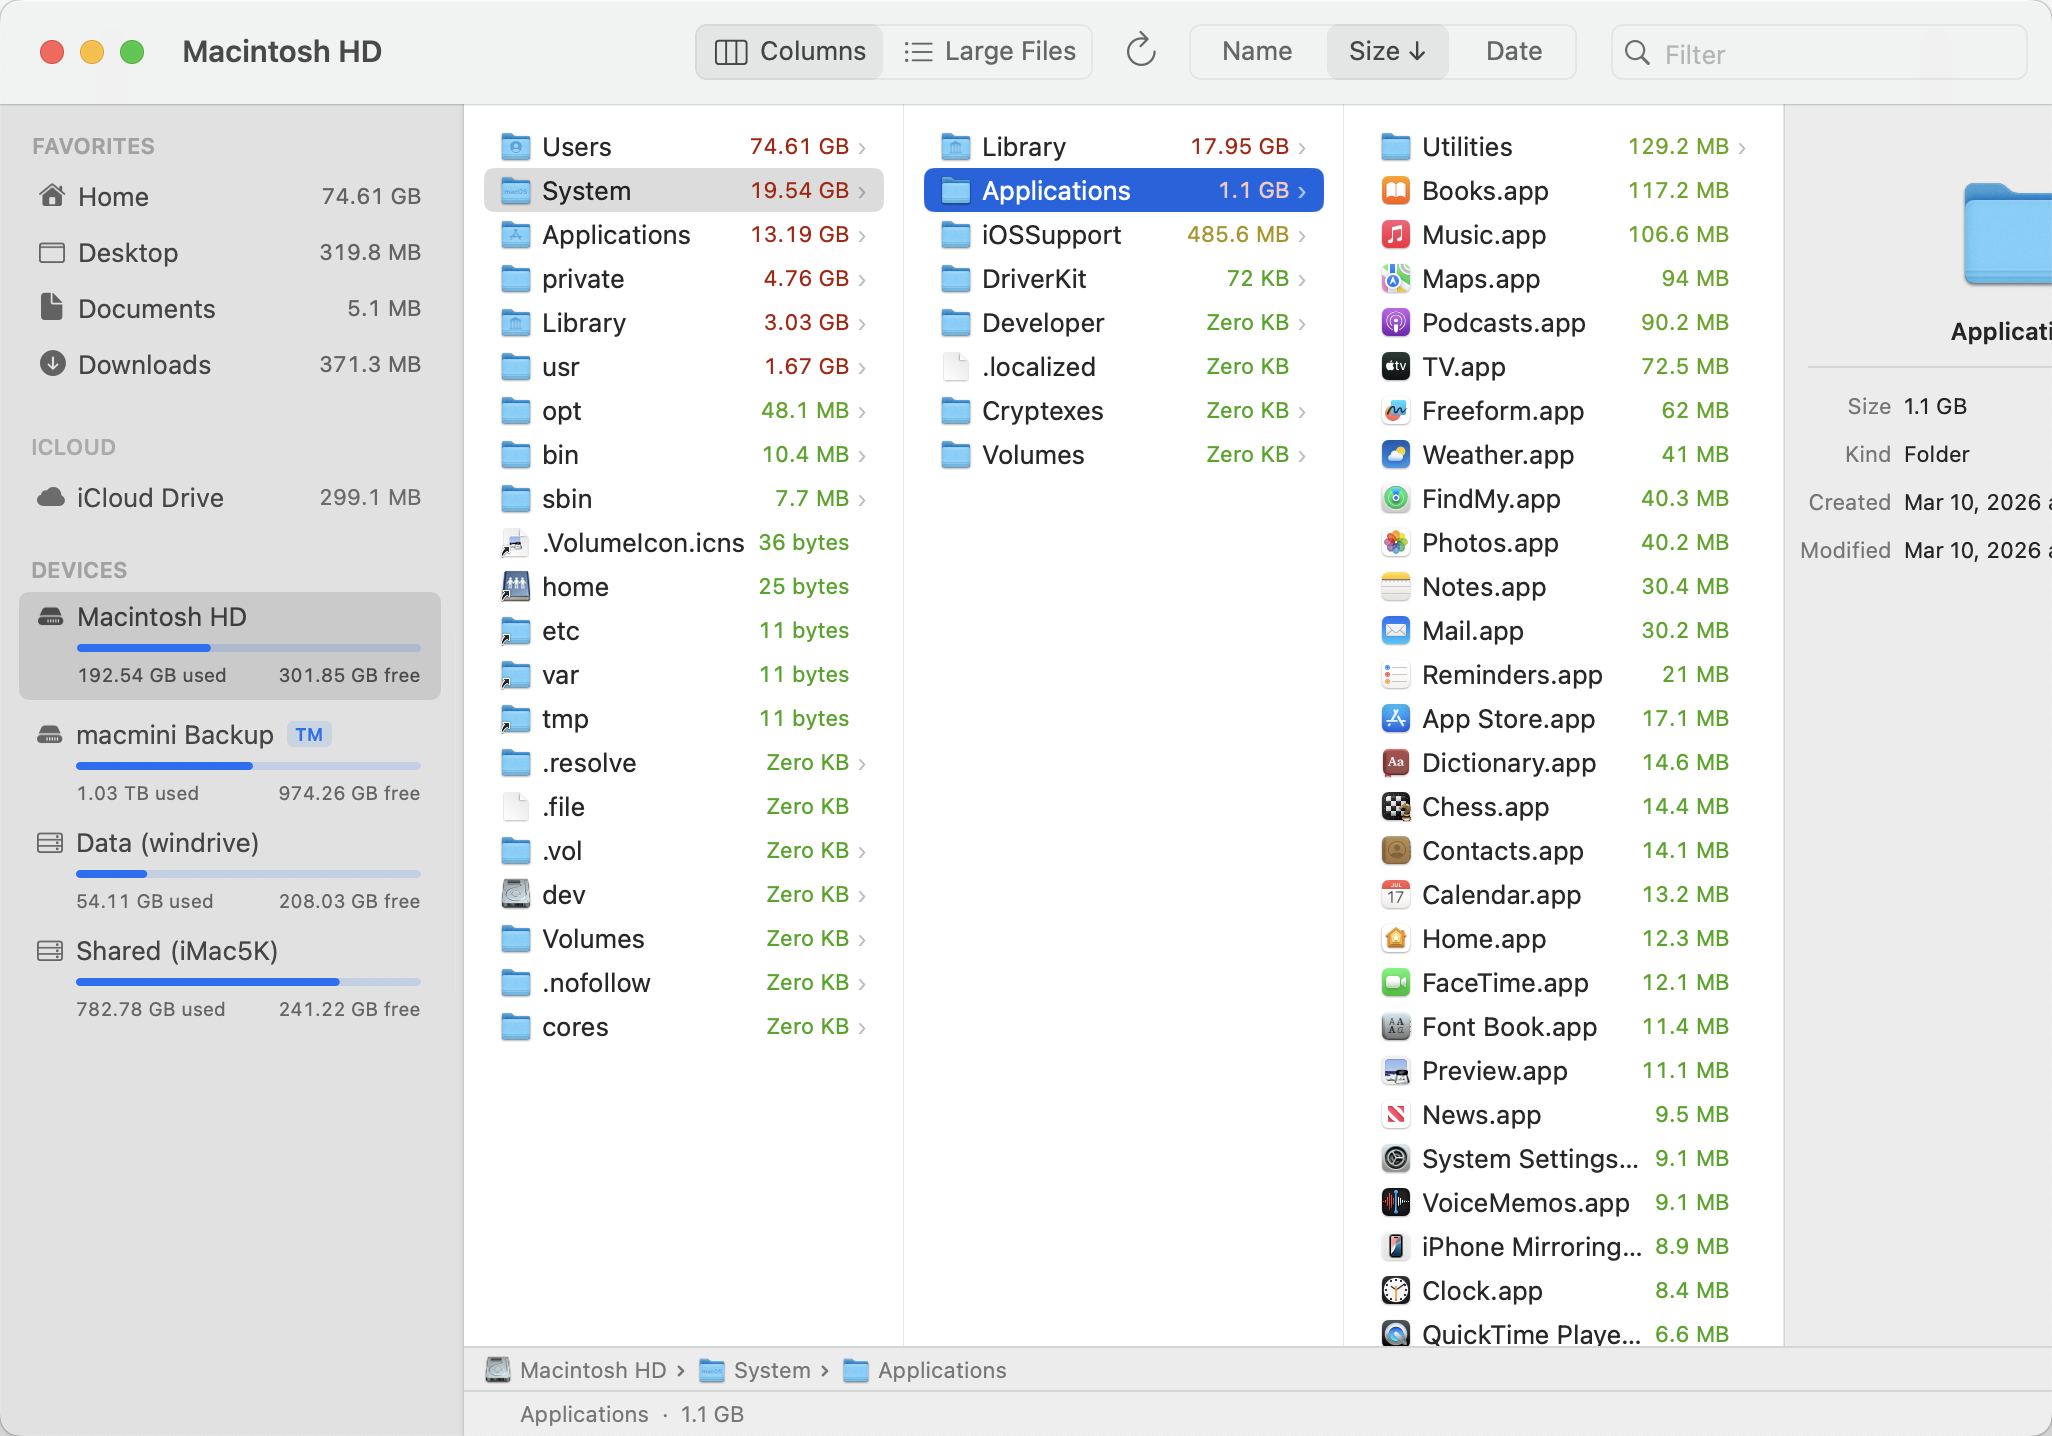Click the App Store.app icon
The height and width of the screenshot is (1436, 2052).
[1395, 718]
